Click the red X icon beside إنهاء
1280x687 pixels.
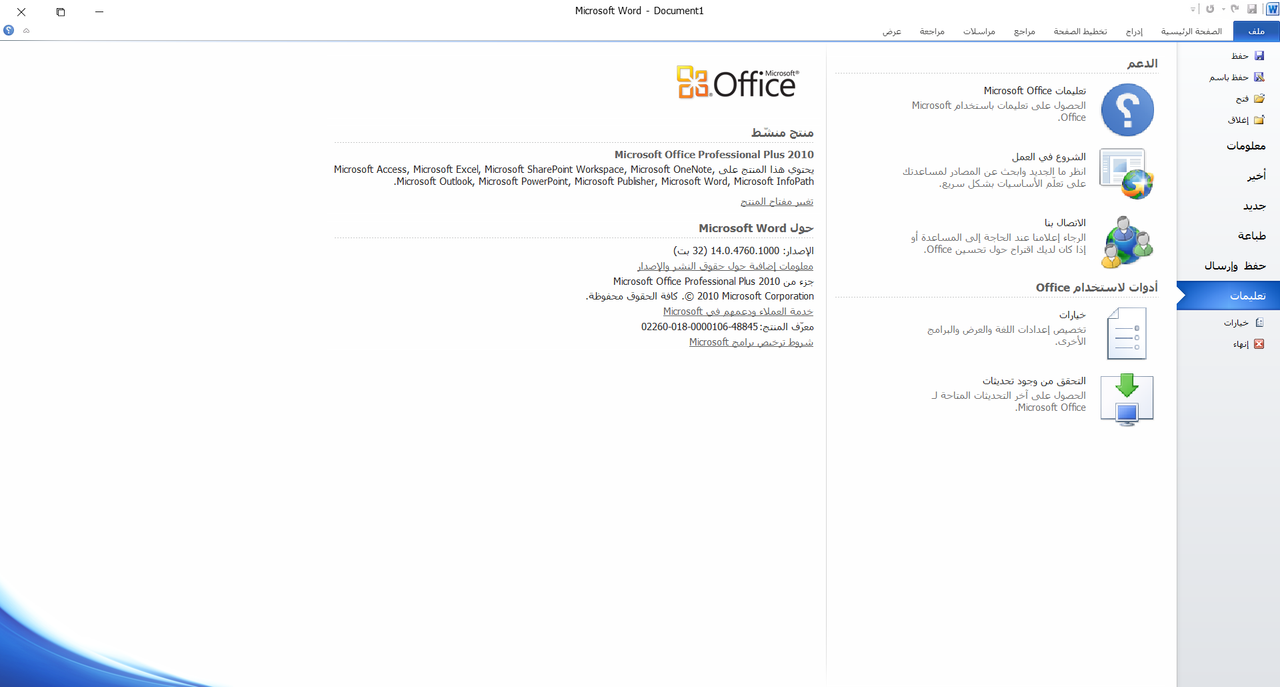(1259, 344)
